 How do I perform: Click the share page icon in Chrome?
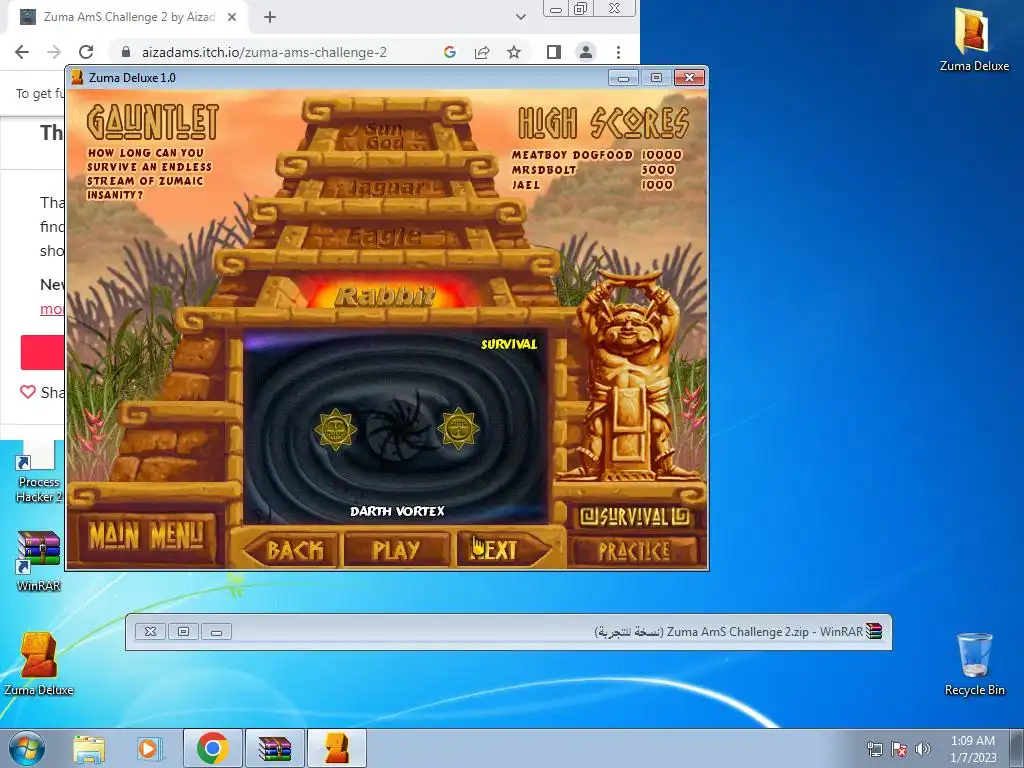pyautogui.click(x=482, y=52)
